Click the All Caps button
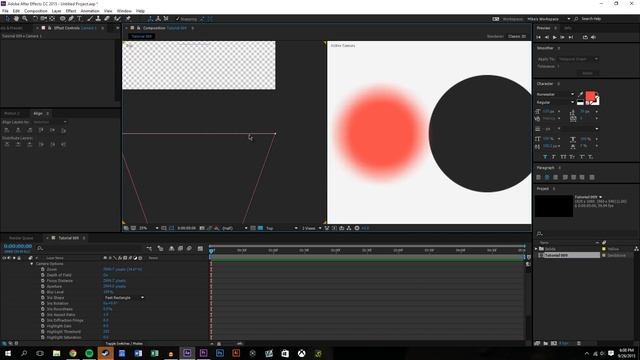 (x=563, y=157)
